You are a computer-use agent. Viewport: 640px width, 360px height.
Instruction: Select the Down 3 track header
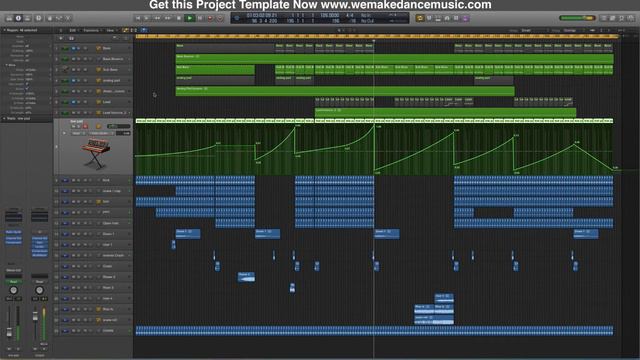tap(93, 288)
